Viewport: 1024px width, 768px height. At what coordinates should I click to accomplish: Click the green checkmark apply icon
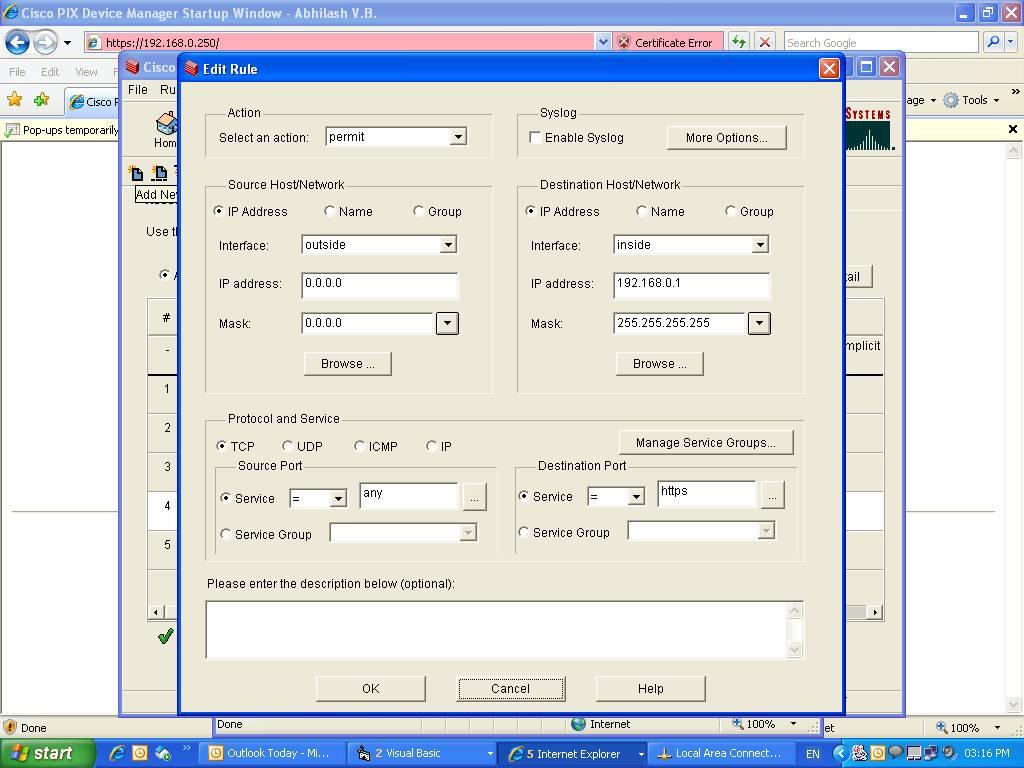point(165,635)
